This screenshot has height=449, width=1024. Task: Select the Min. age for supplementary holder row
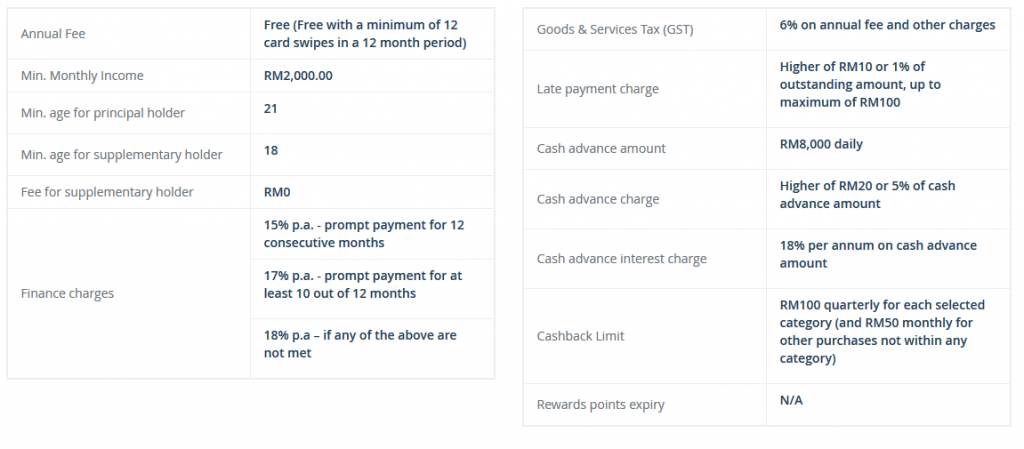coord(251,155)
